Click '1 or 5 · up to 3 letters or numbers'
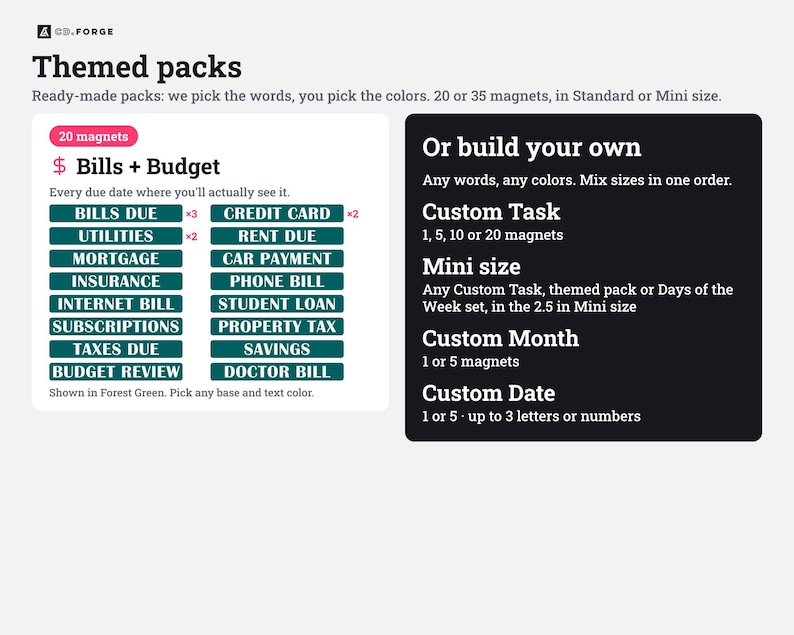 click(531, 416)
